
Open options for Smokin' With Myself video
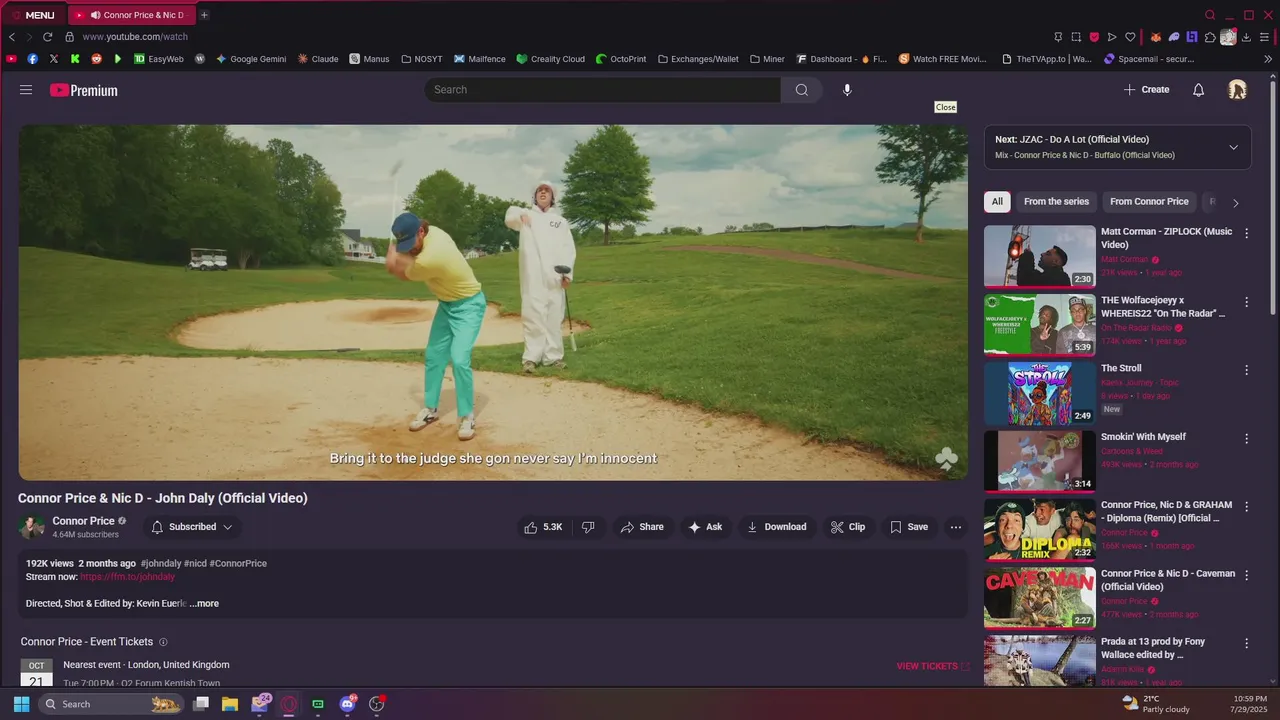click(1246, 438)
